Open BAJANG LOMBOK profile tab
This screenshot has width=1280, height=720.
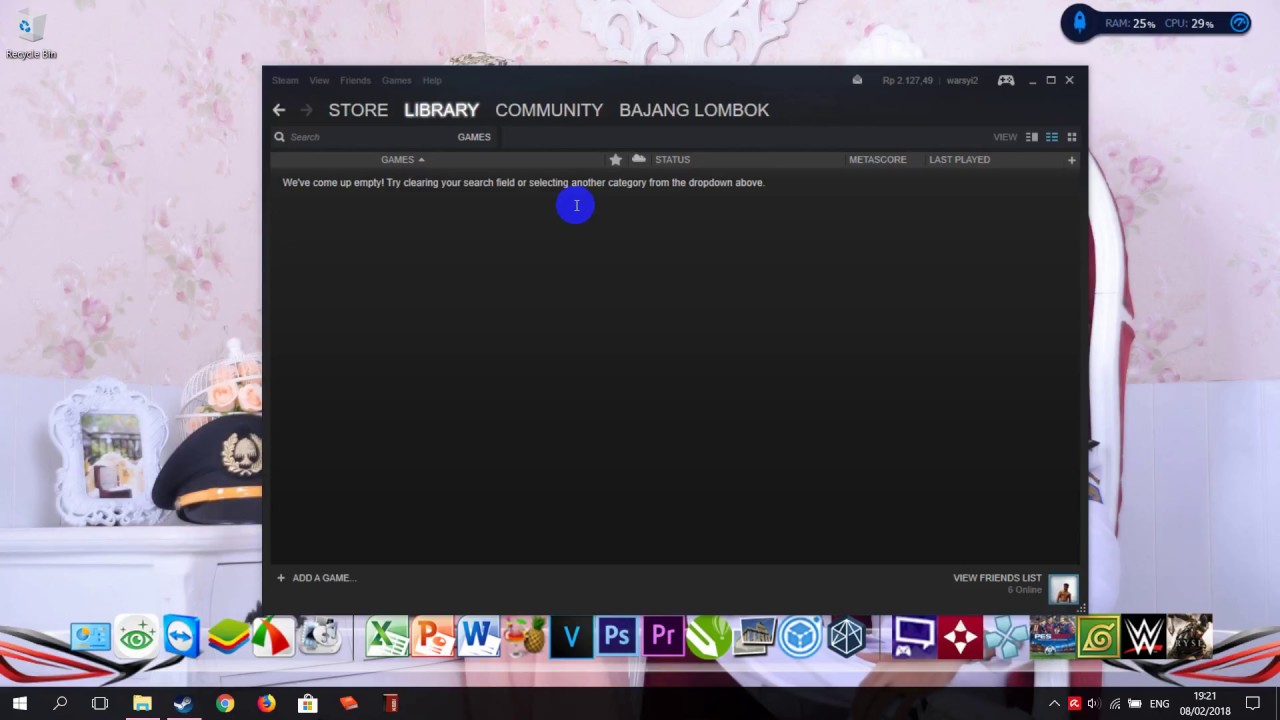point(694,110)
